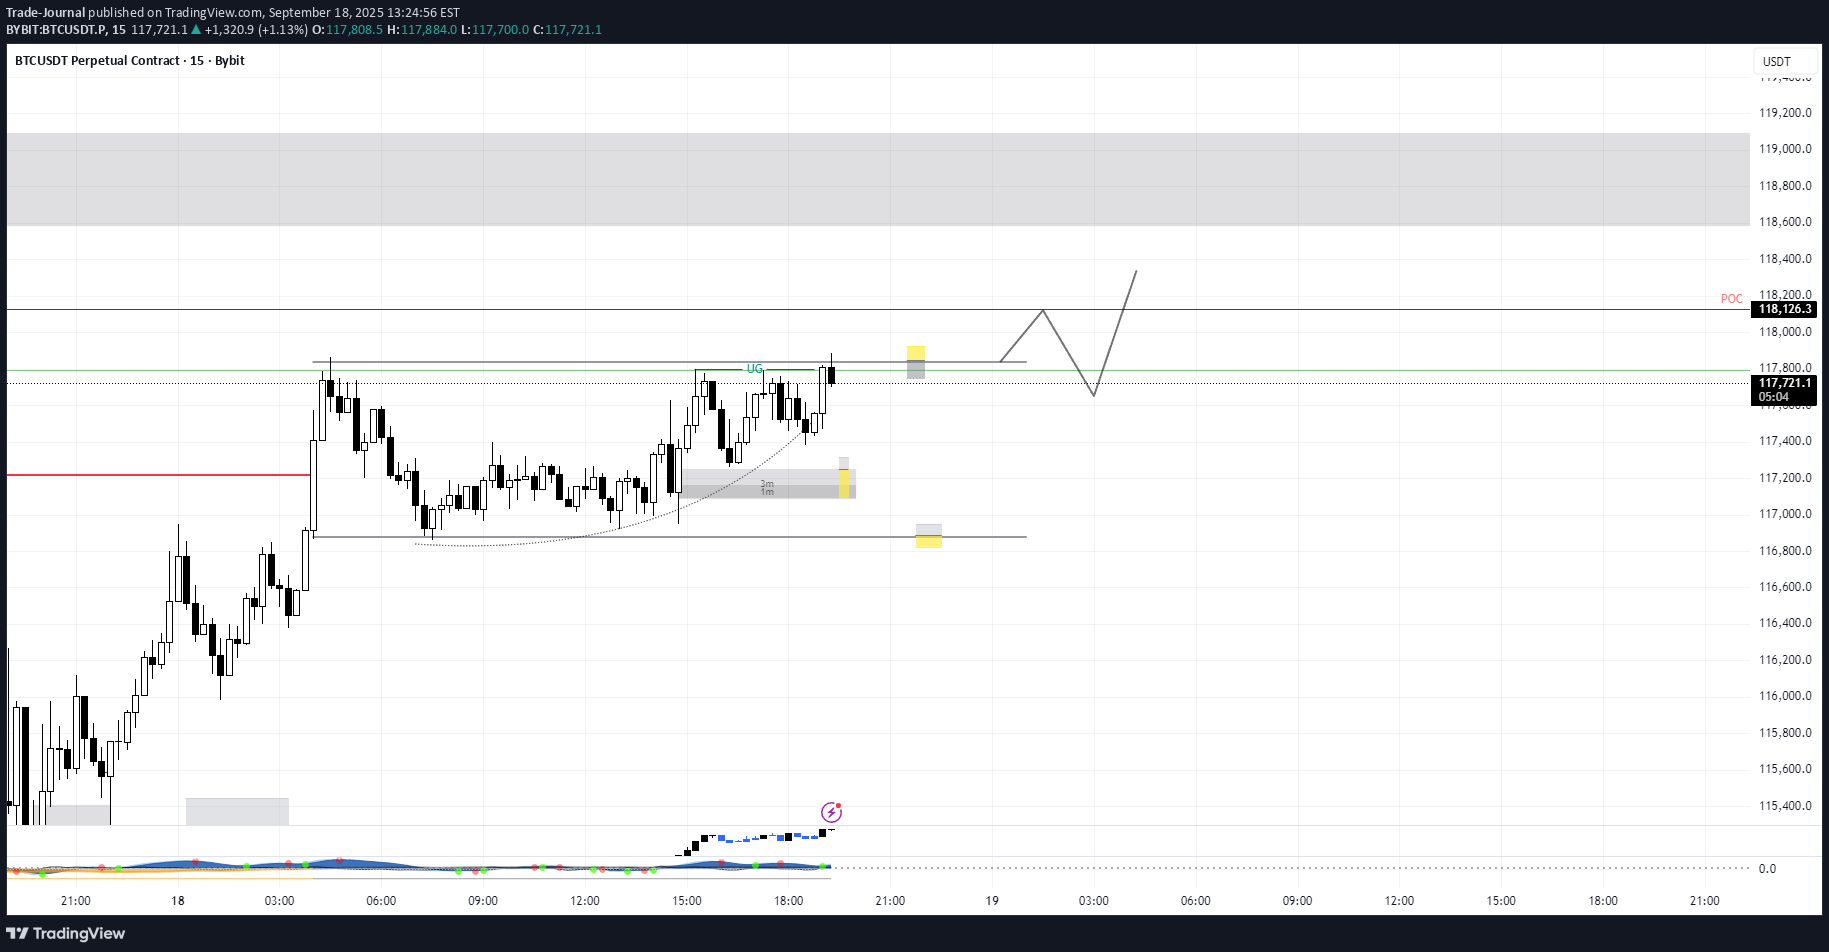Click the 117,721.1 last price label

pos(1786,383)
